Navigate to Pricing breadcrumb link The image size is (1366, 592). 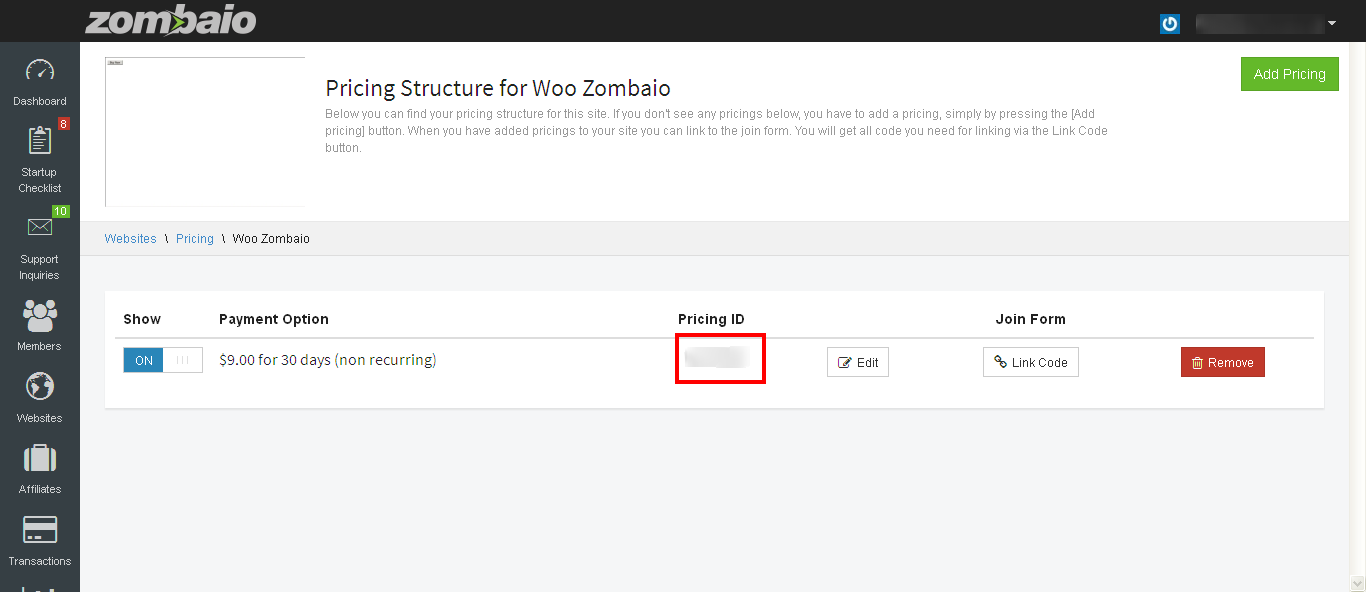pos(195,239)
